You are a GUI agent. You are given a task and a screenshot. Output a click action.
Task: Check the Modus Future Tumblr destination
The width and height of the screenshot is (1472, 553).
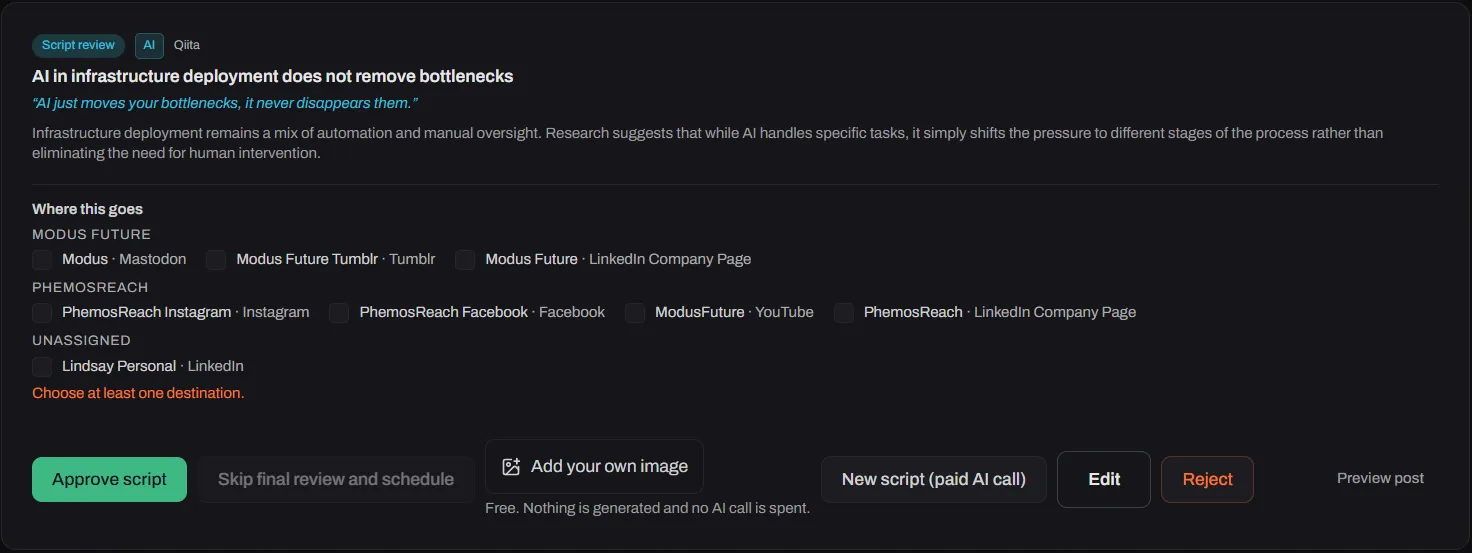[216, 260]
